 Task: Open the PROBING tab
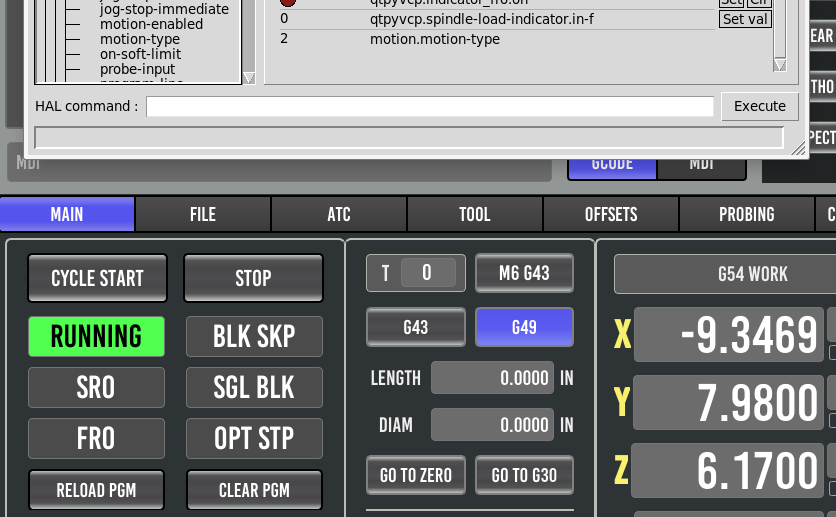(747, 214)
